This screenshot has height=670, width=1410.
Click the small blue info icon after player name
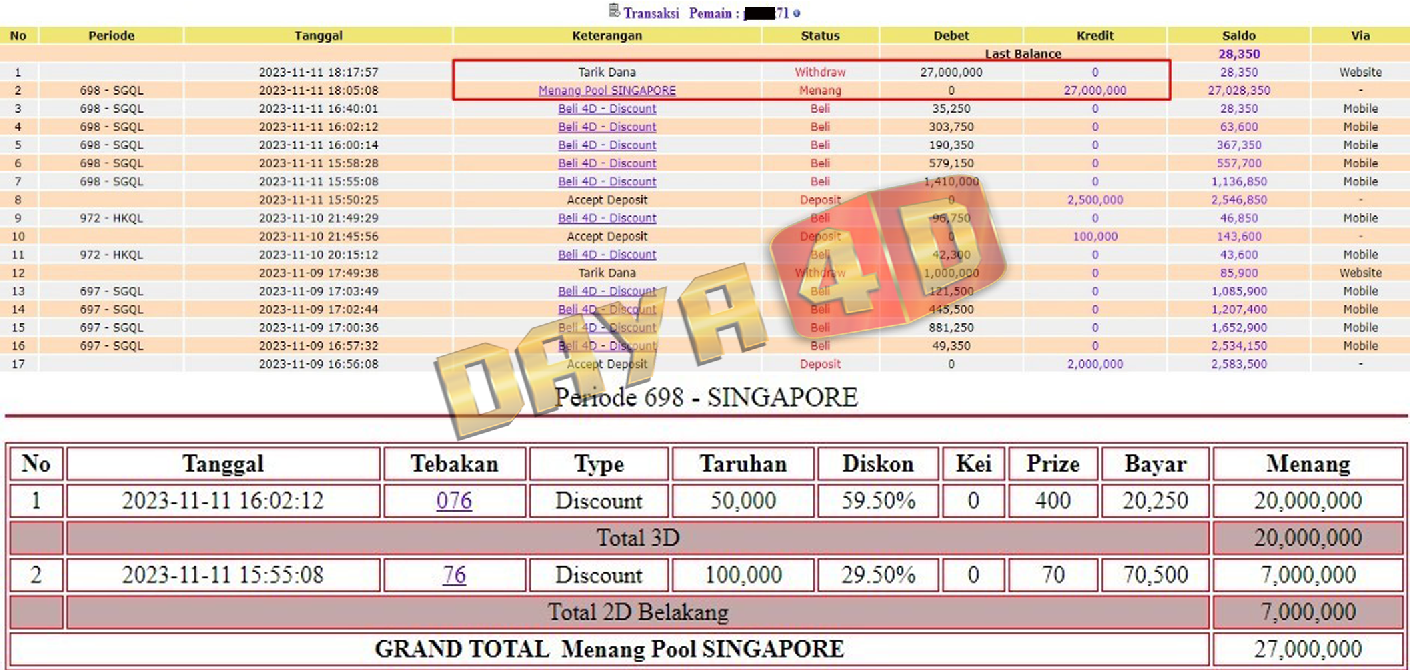pyautogui.click(x=797, y=14)
